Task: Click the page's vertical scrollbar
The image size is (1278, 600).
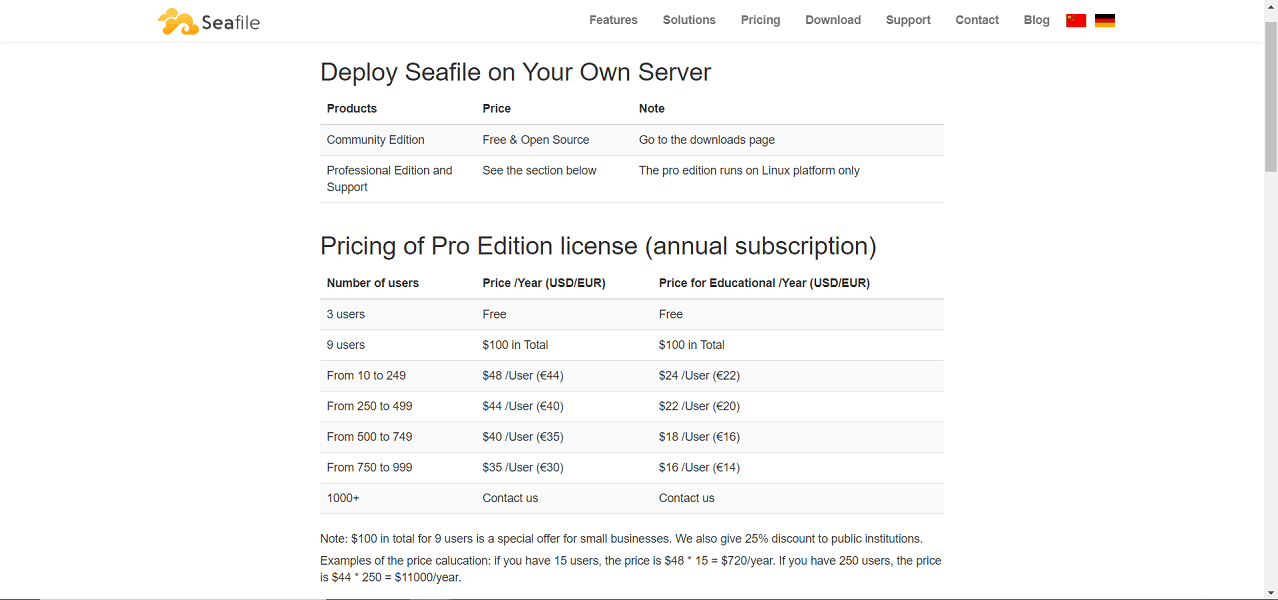Action: pyautogui.click(x=1271, y=95)
